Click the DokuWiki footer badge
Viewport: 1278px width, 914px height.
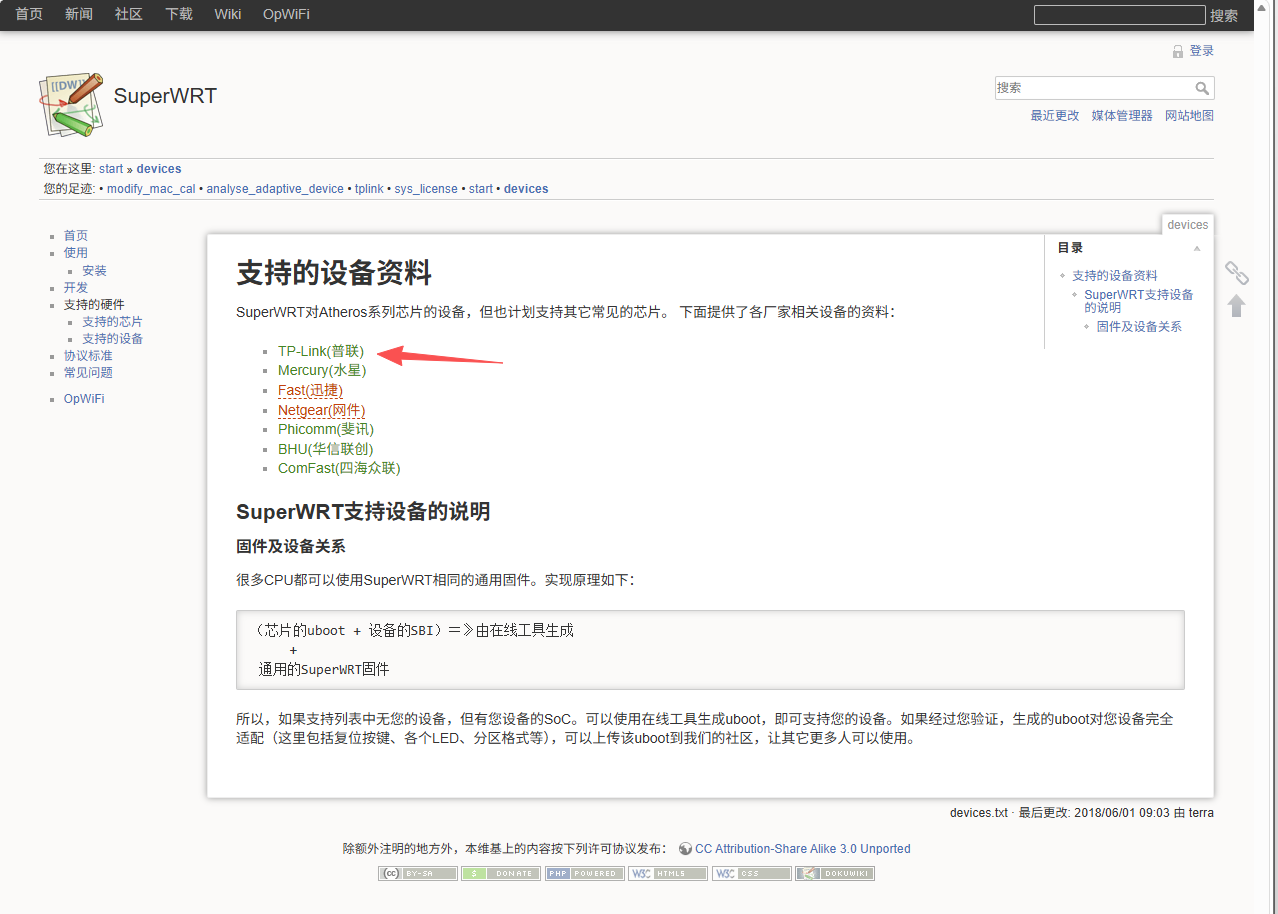click(835, 873)
